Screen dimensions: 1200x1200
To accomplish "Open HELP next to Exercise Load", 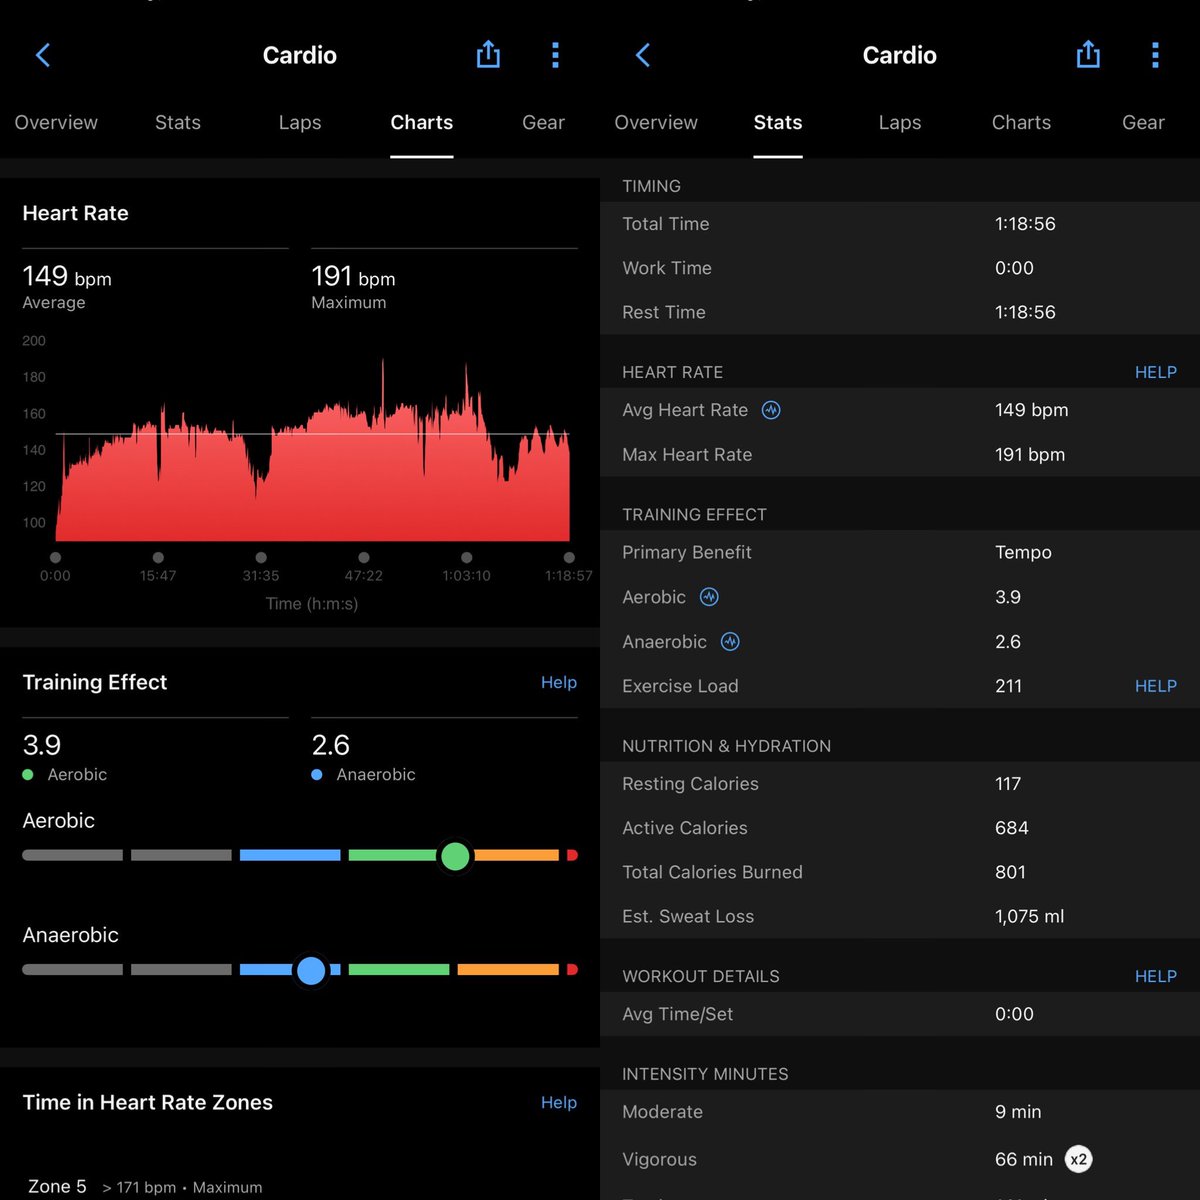I will 1156,686.
